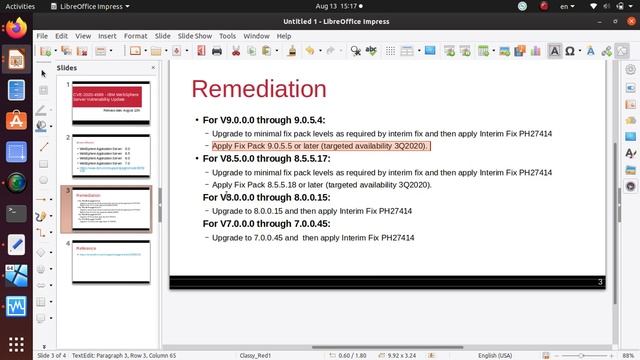Viewport: 640px width, 360px height.
Task: Close the Slides panel
Action: coord(153,68)
